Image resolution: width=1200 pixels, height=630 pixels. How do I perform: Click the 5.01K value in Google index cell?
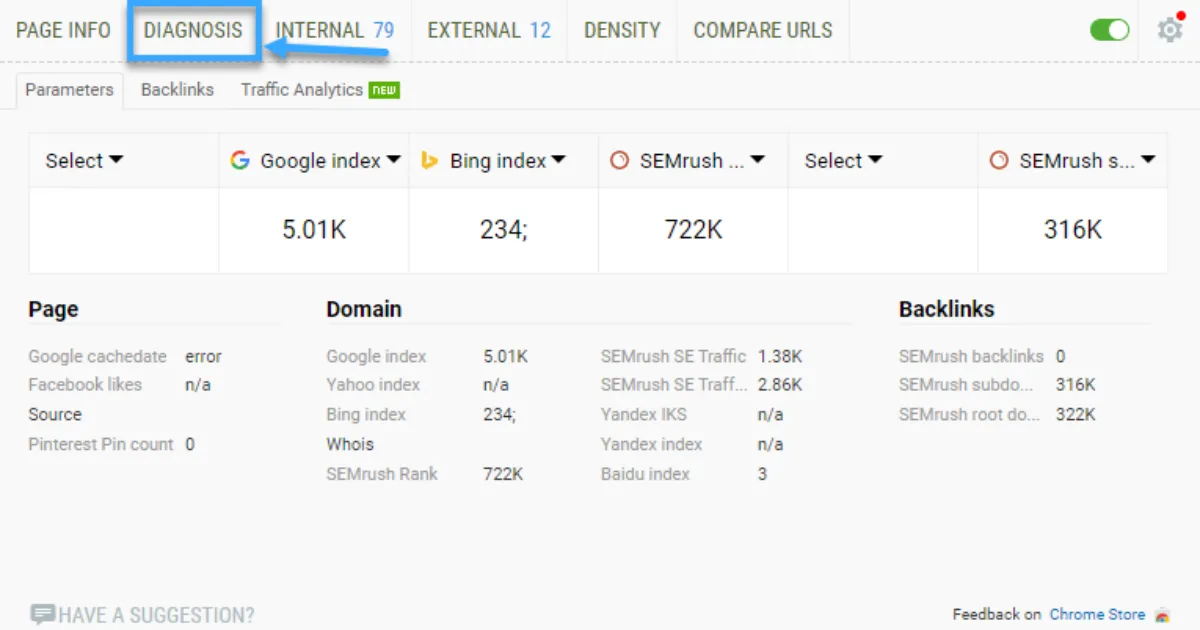click(314, 230)
